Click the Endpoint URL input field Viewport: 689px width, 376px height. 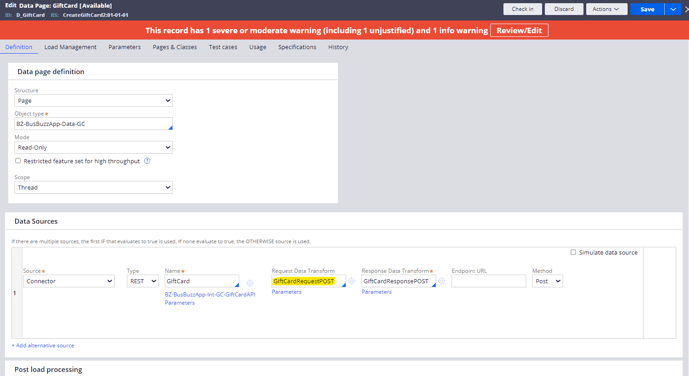[x=489, y=281]
